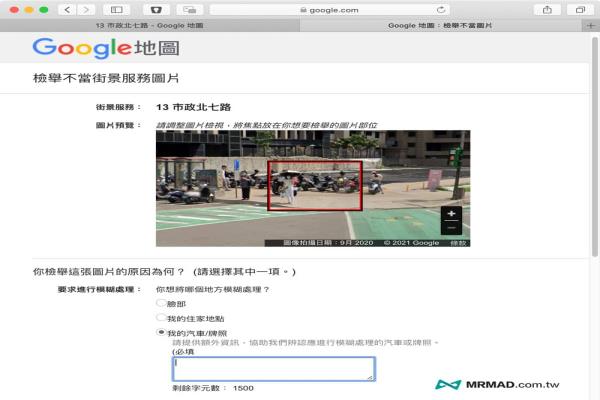Show all tabs overview icon
This screenshot has height=400, width=600.
click(x=580, y=10)
